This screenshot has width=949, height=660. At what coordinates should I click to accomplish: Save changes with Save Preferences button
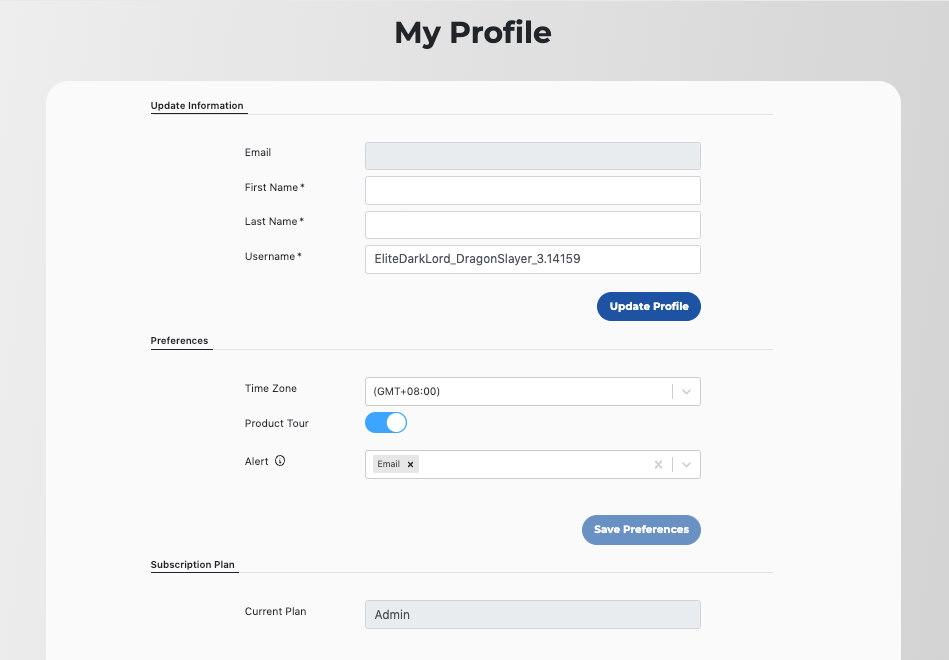641,530
